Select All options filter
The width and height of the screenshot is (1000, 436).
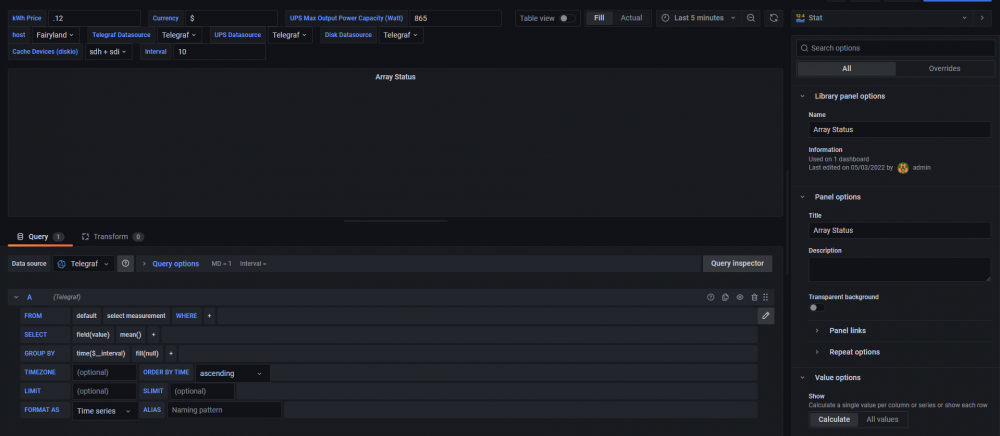click(x=846, y=68)
